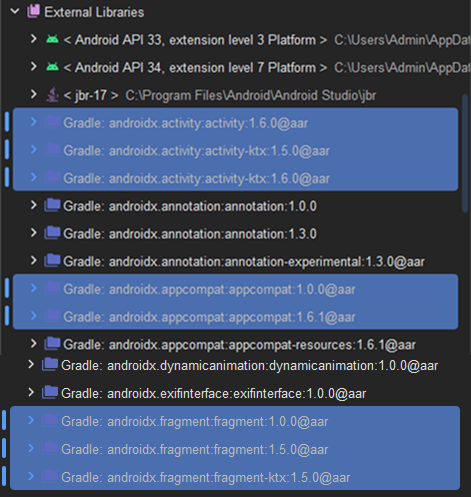This screenshot has height=497, width=471.
Task: Select Gradle: androidx.annotation:annotation:1.0.0
Action: (190, 206)
